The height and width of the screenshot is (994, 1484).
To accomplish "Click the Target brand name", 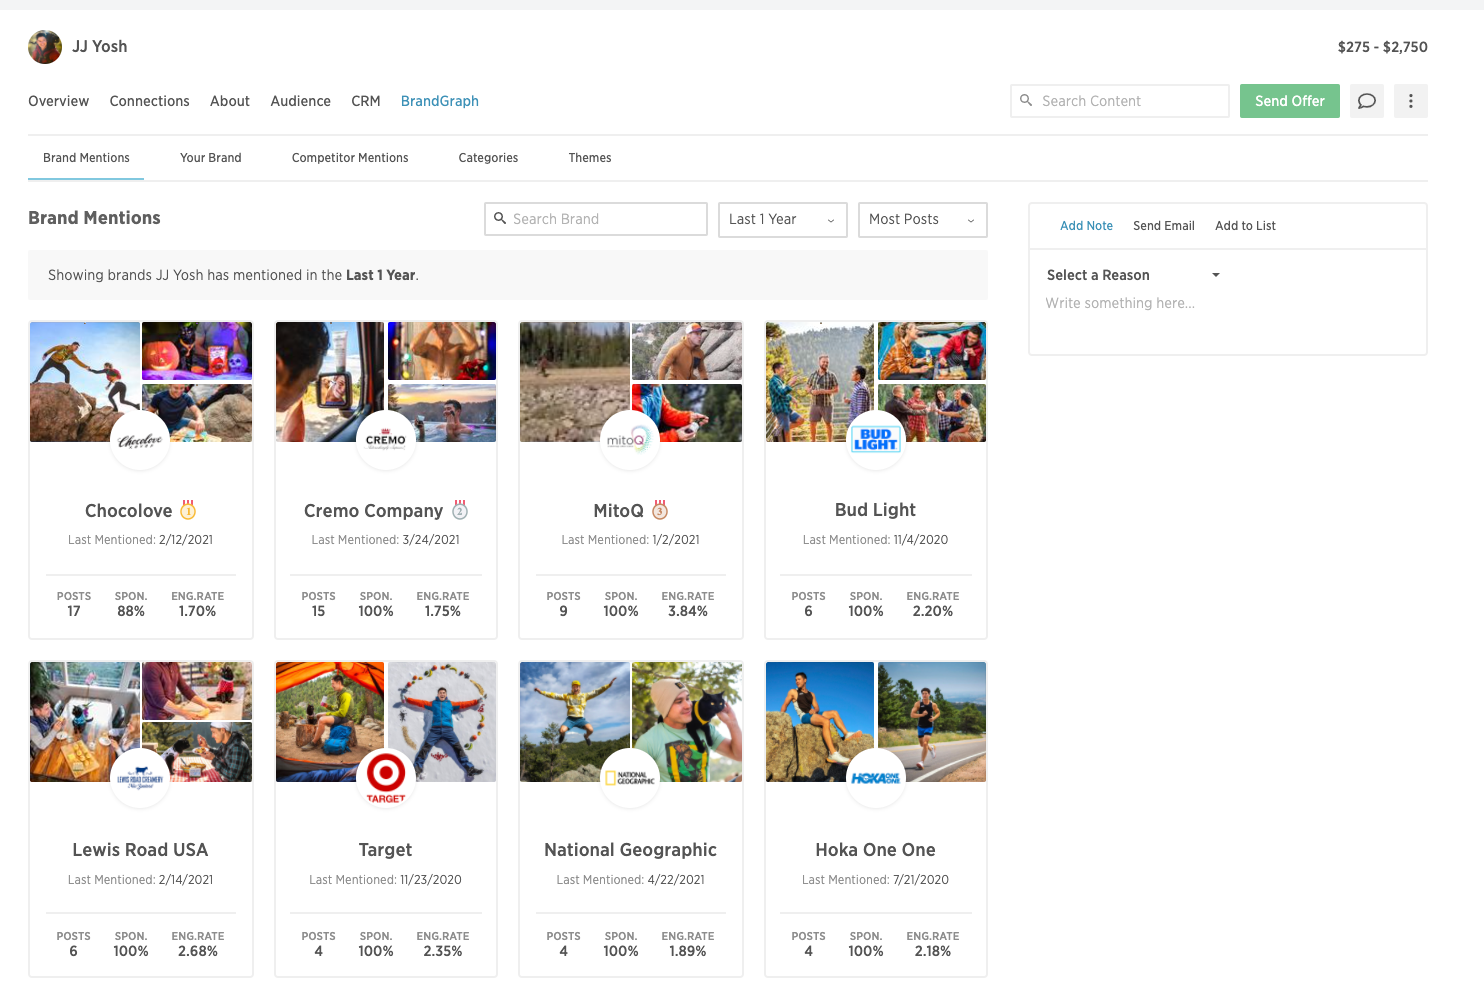I will [x=386, y=850].
